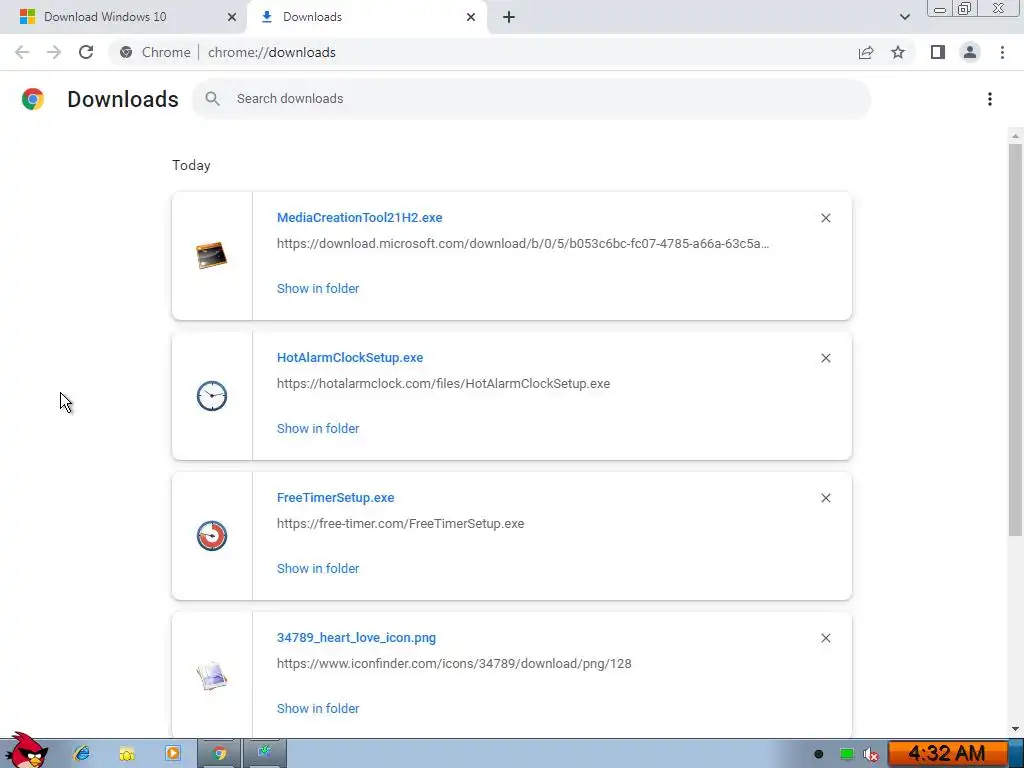Viewport: 1024px width, 768px height.
Task: Click the Today date heading
Action: (191, 165)
